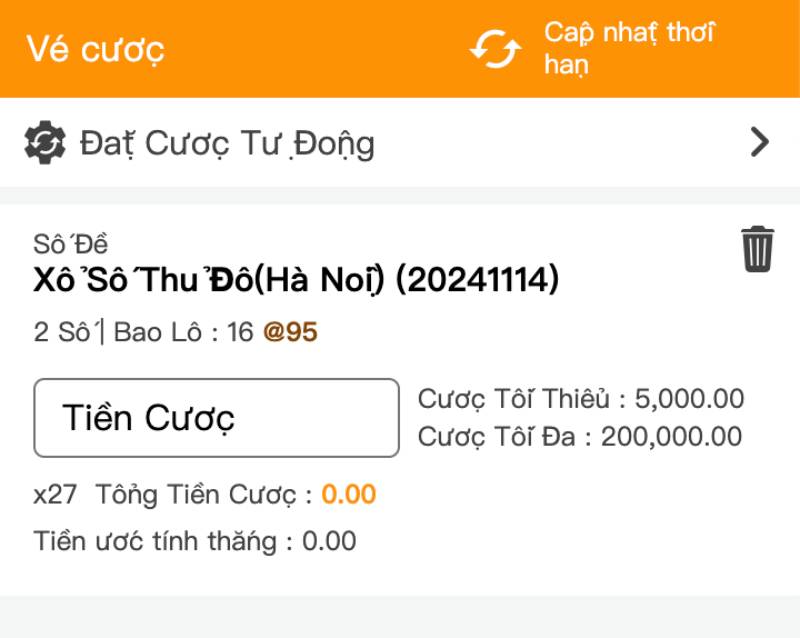Click the refresh icon beside Cập nhật thời hạn
Image resolution: width=800 pixels, height=638 pixels.
[x=497, y=46]
